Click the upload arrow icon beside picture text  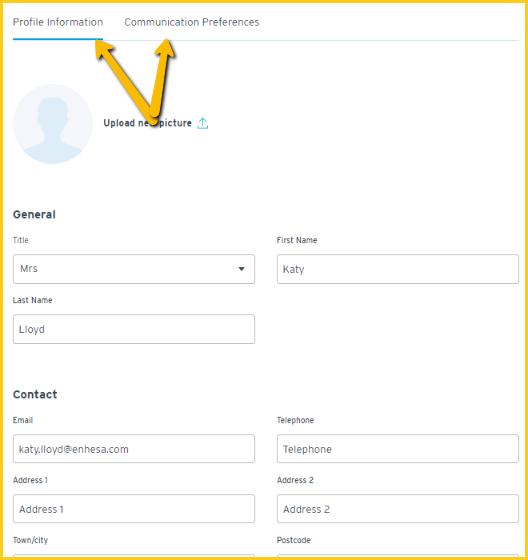click(203, 123)
